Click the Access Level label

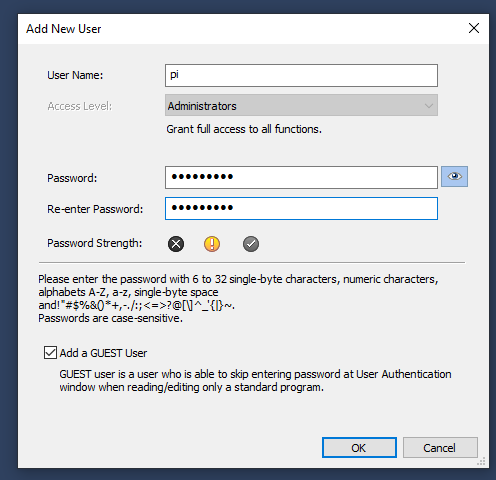click(80, 106)
